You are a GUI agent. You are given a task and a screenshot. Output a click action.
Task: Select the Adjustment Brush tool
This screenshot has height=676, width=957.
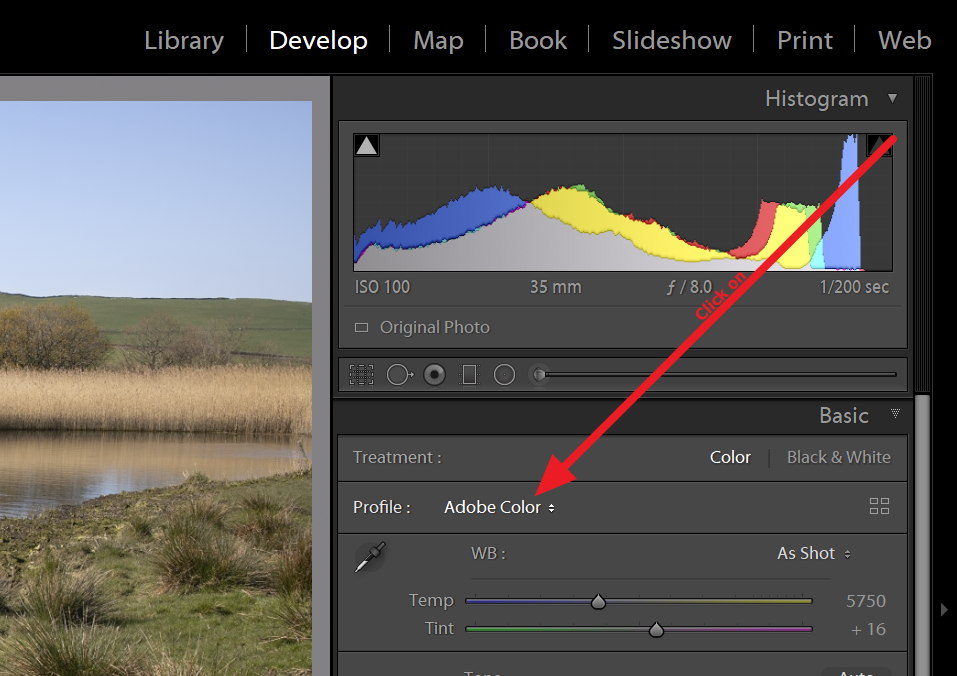click(x=538, y=374)
